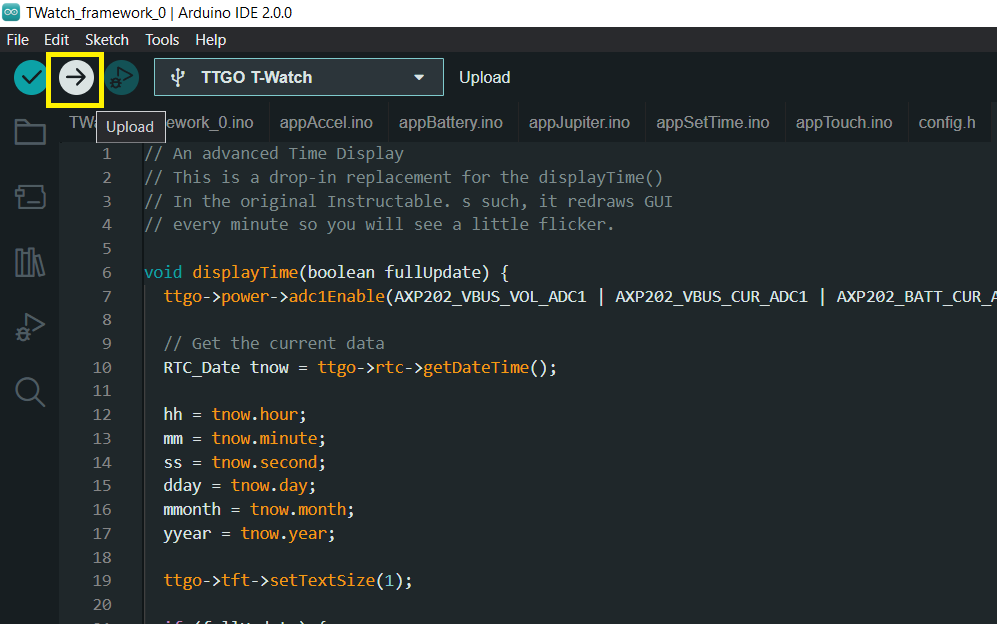The height and width of the screenshot is (624, 997).
Task: Click the Verify checkmark button
Action: click(x=31, y=78)
